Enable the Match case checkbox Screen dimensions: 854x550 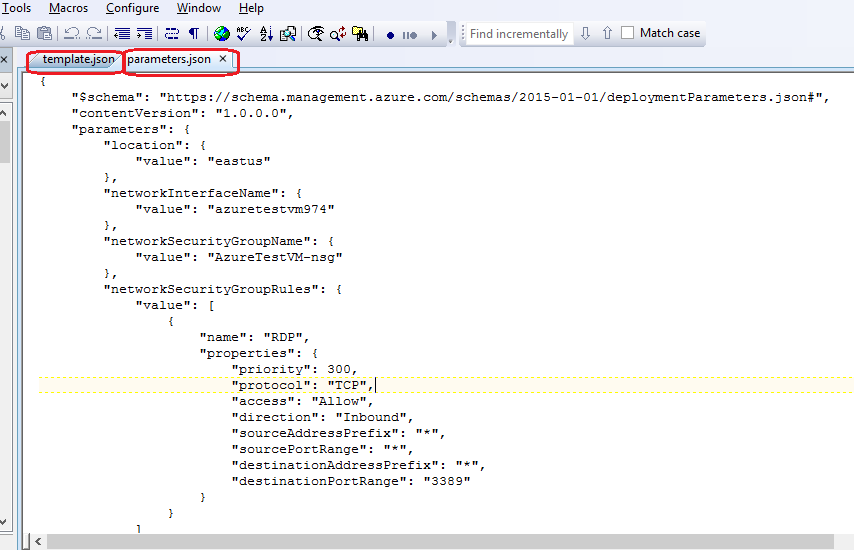627,33
